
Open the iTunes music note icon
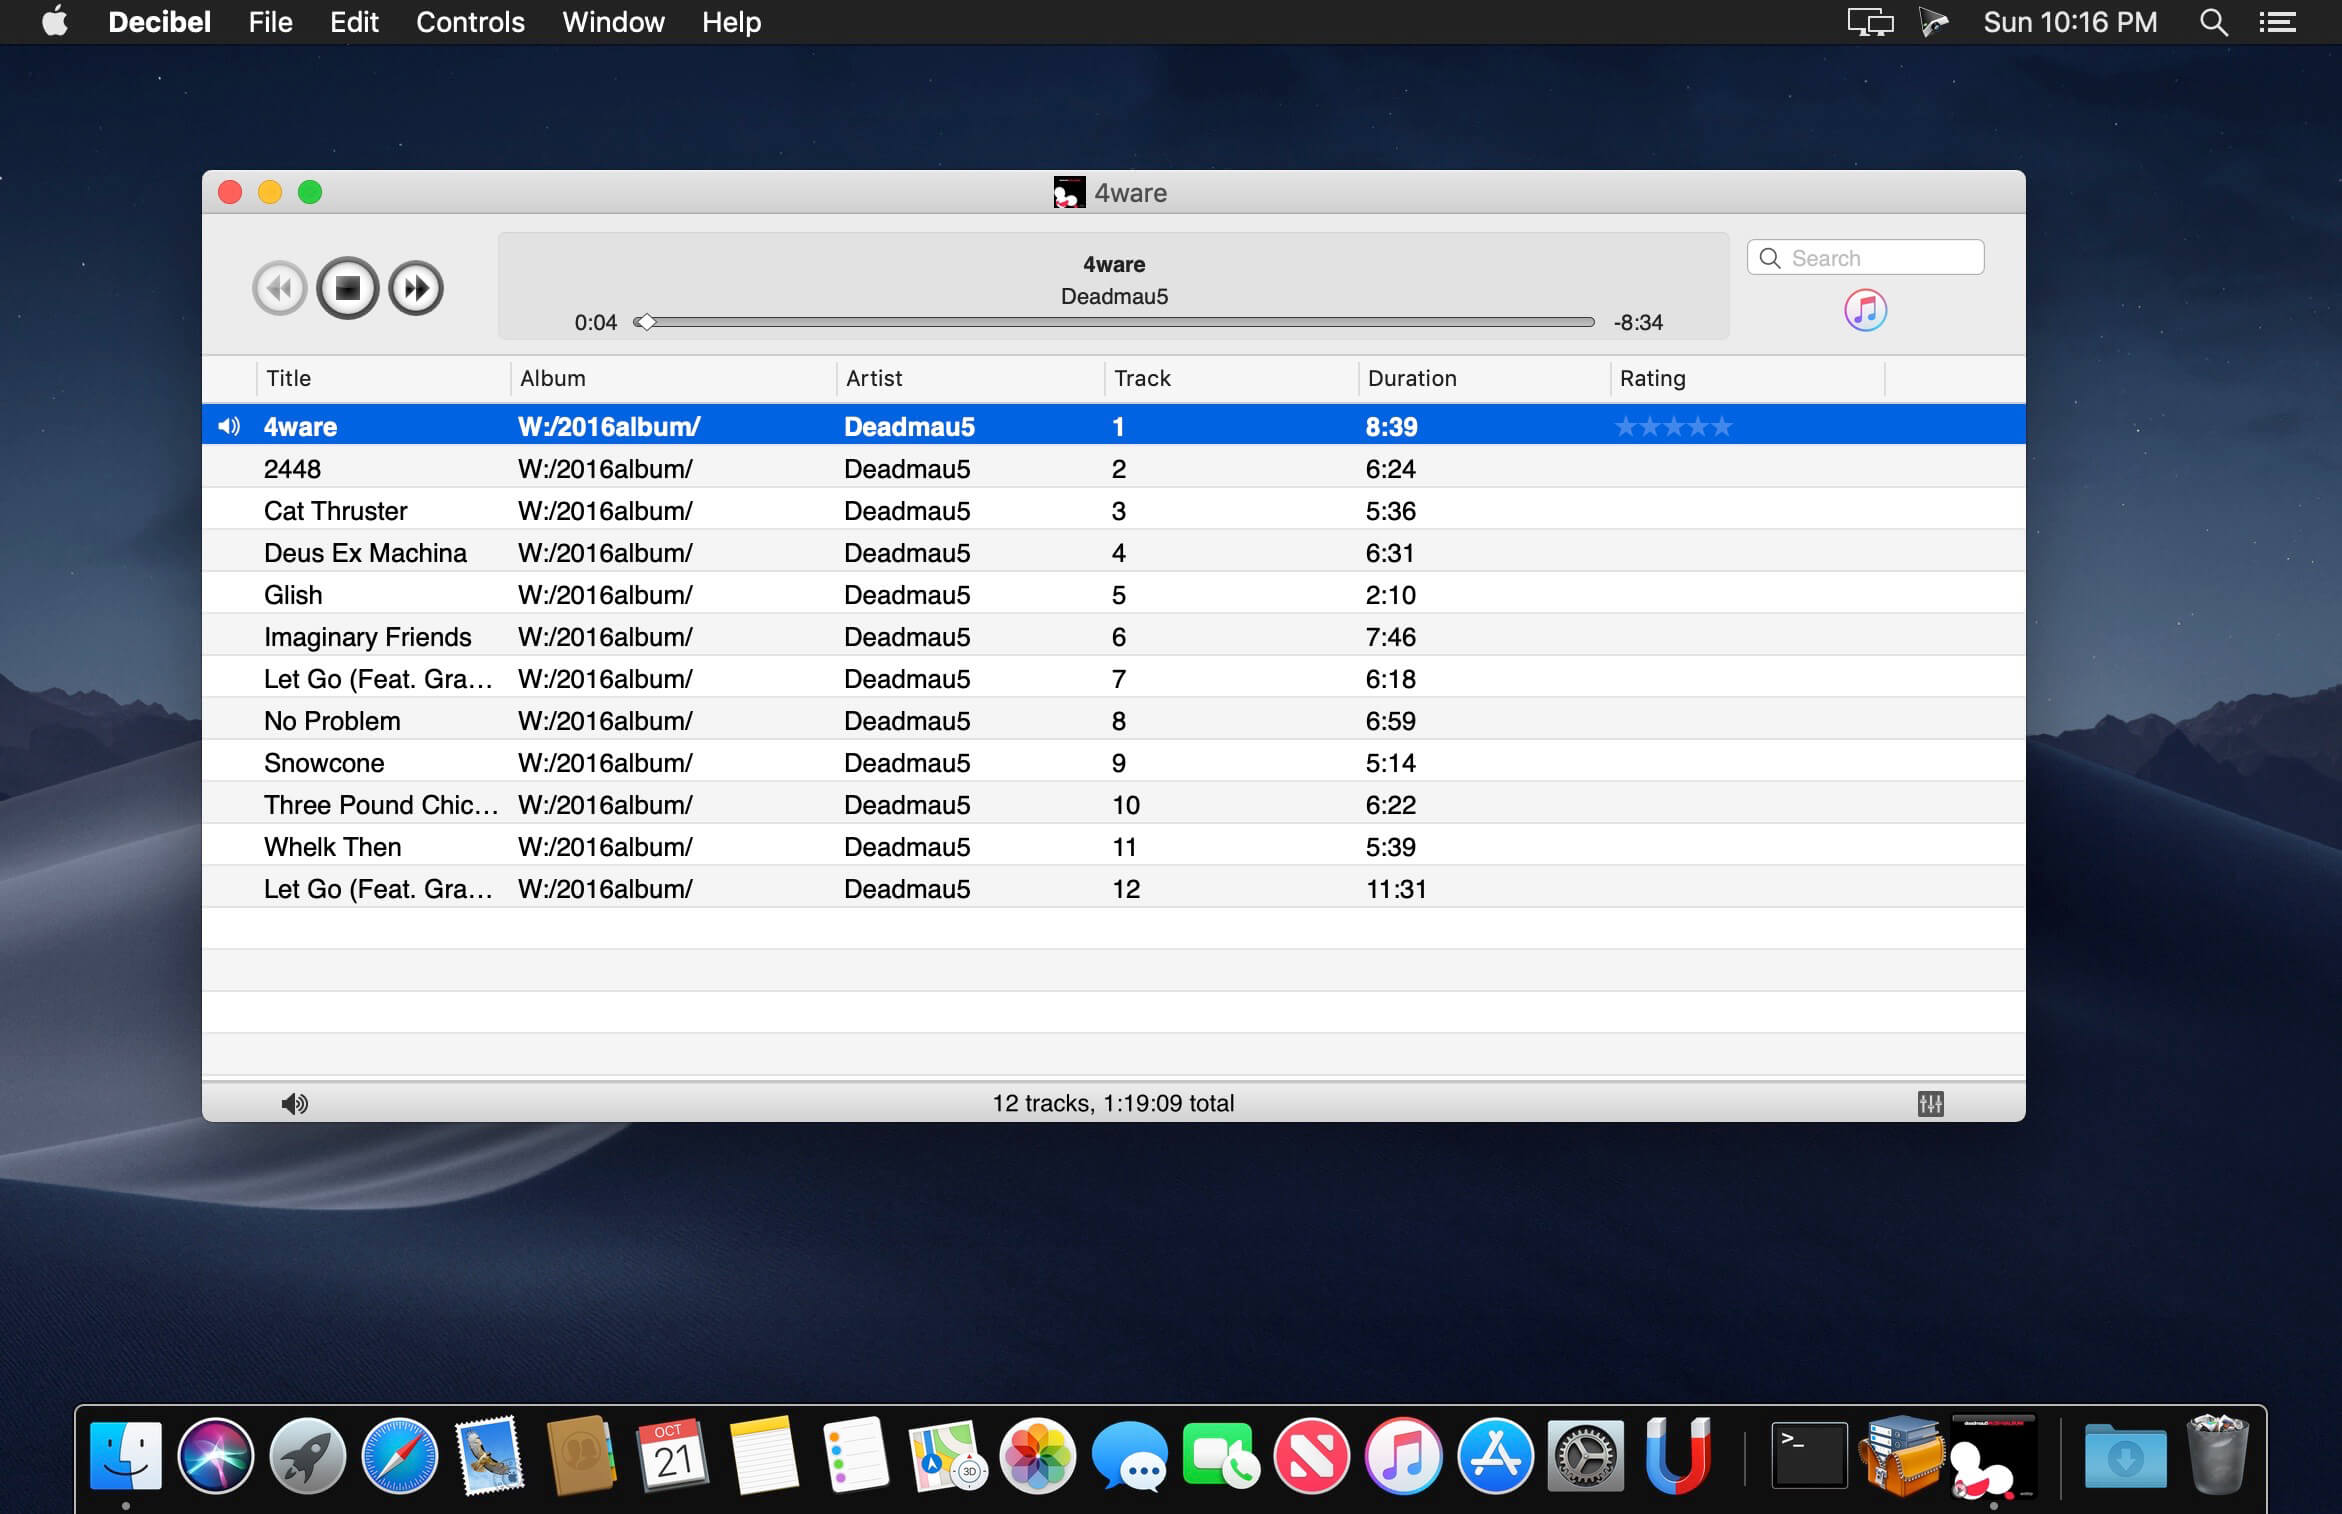click(1865, 310)
